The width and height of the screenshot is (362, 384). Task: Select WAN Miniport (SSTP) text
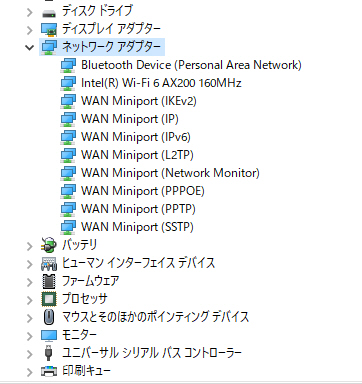tap(137, 227)
